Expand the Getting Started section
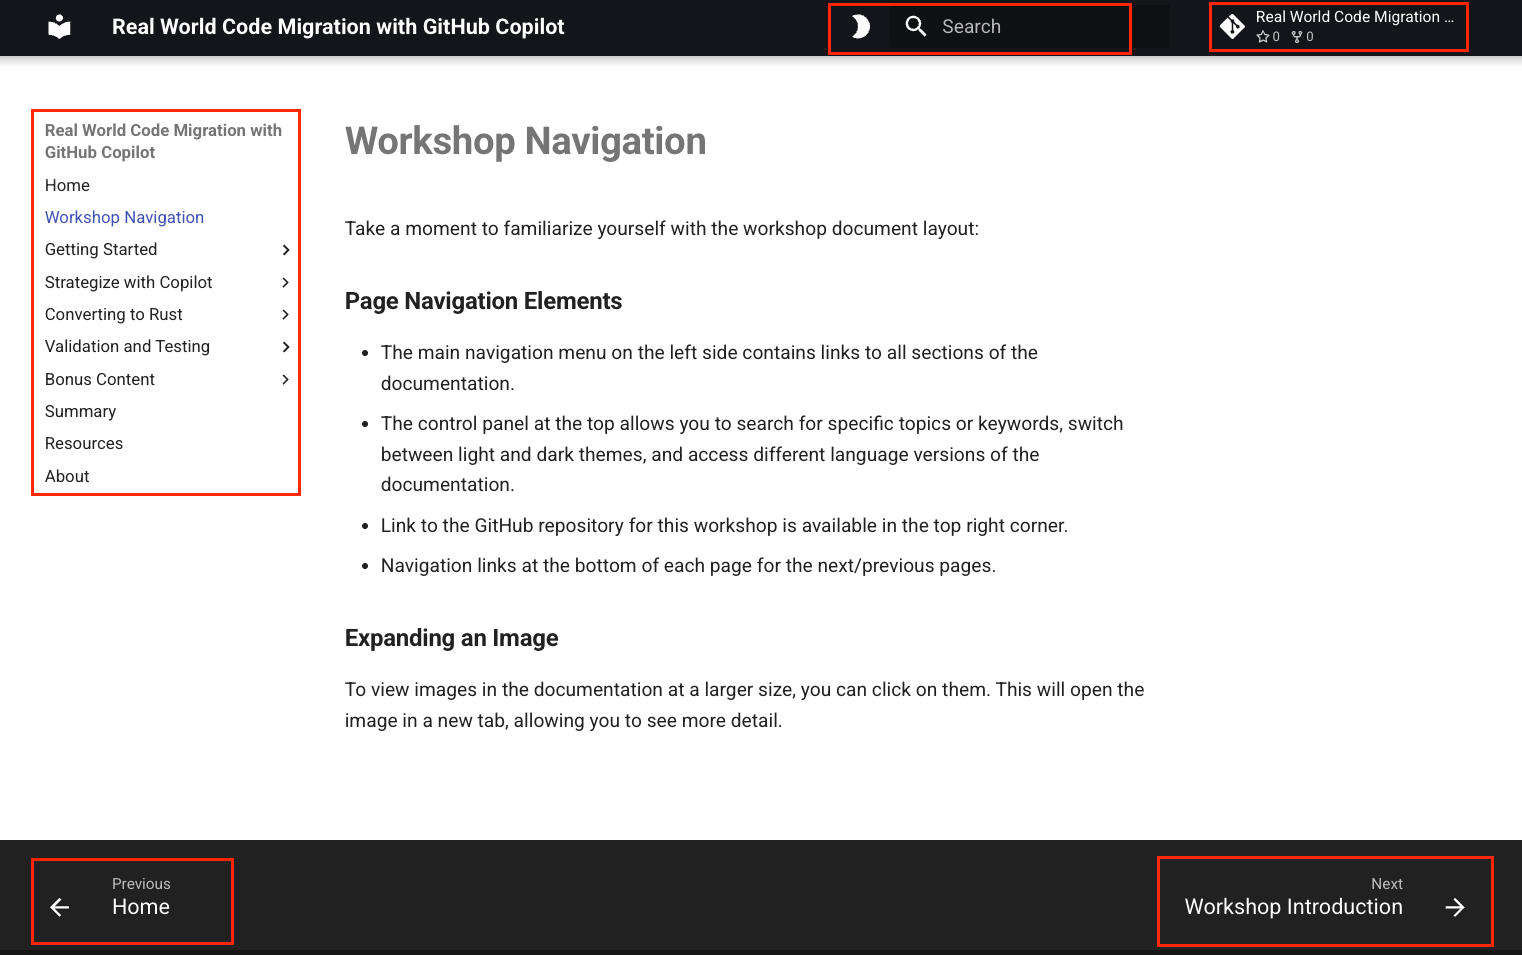 pos(285,250)
